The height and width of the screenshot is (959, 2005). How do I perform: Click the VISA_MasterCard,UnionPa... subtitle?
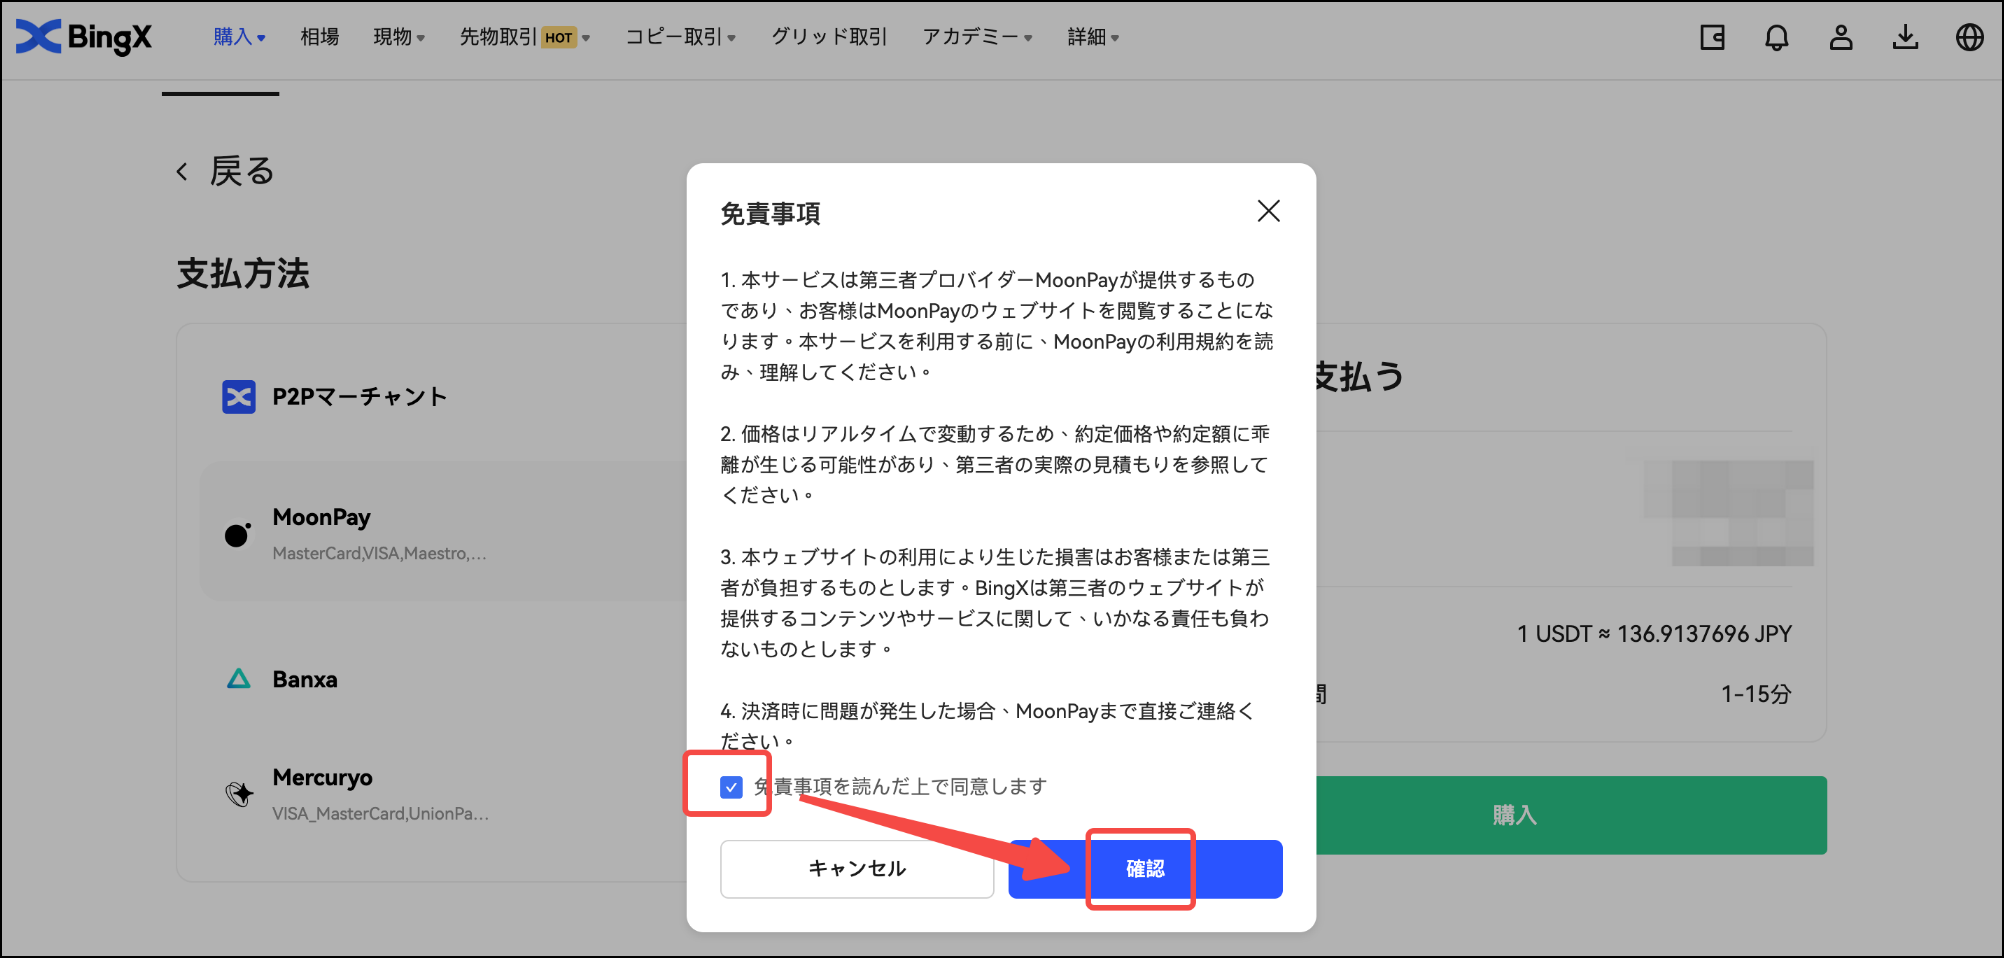(380, 814)
